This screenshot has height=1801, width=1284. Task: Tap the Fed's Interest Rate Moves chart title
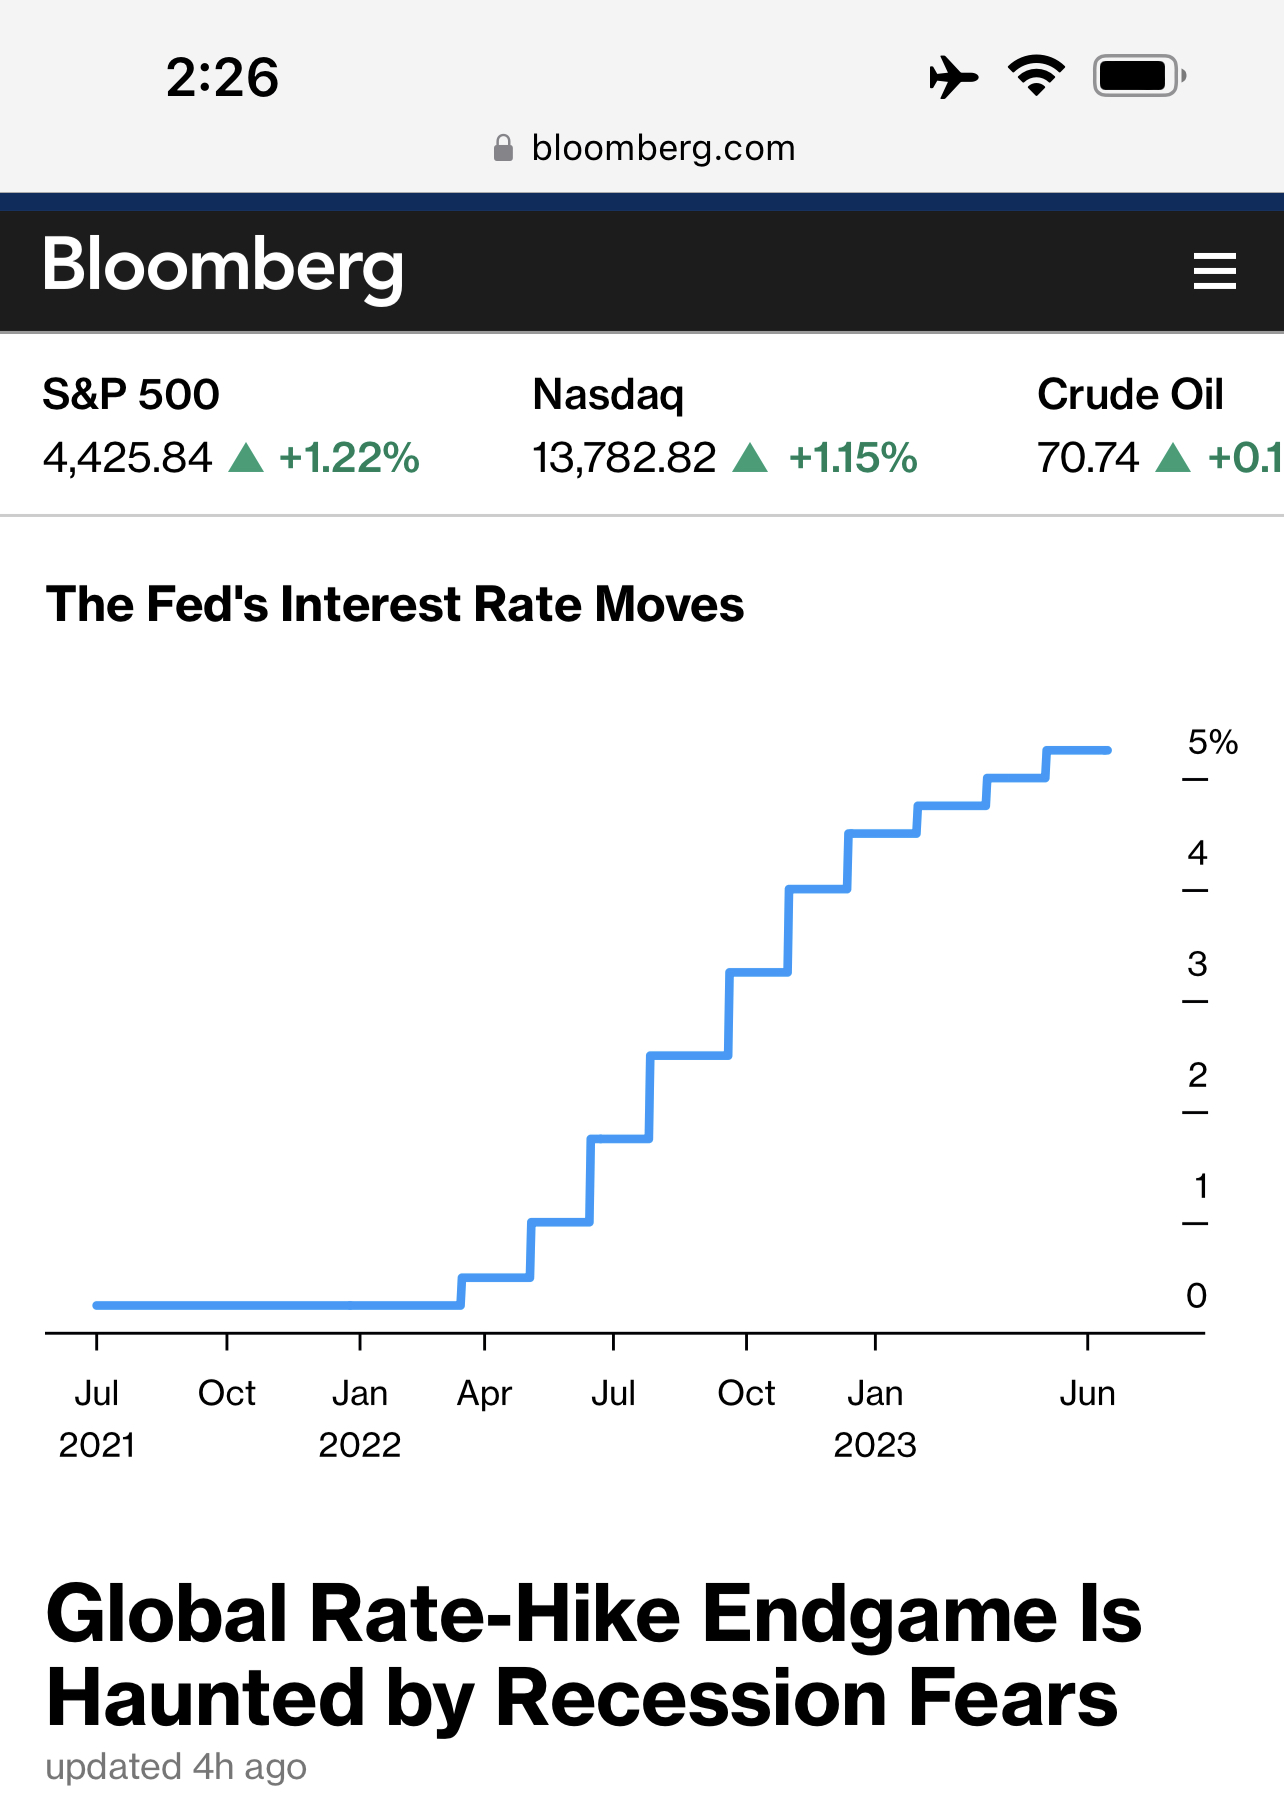point(395,605)
